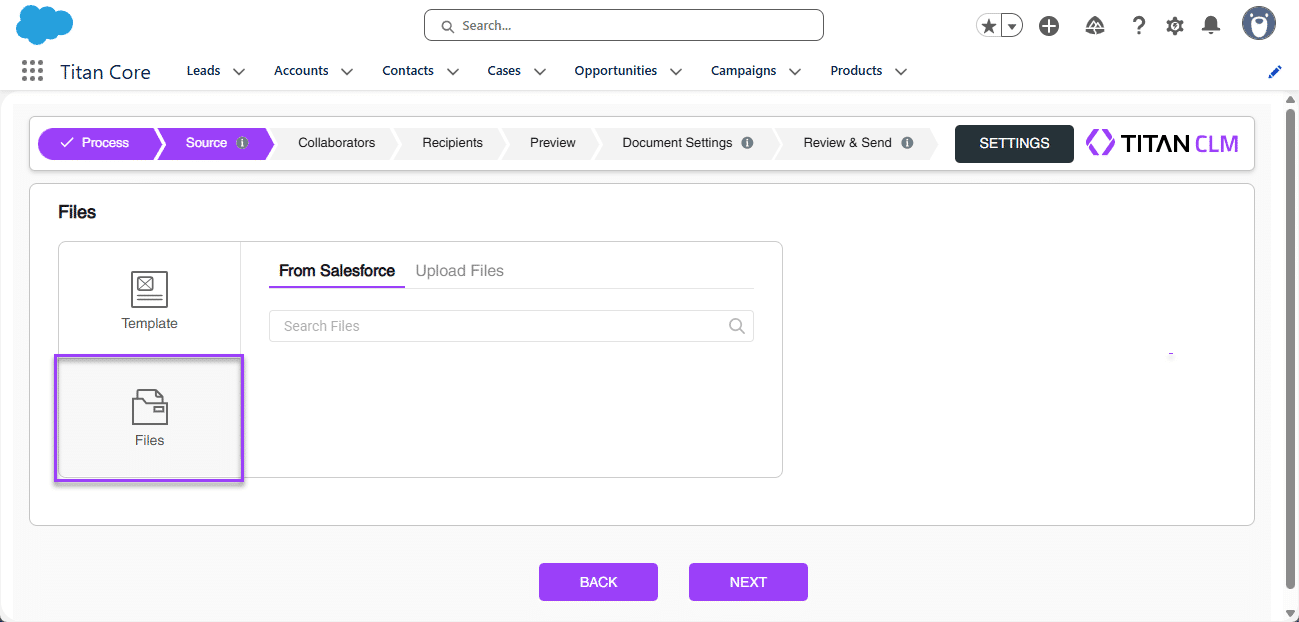Screen dimensions: 1299x622
Task: Open the Setup gear icon
Action: 1175,26
